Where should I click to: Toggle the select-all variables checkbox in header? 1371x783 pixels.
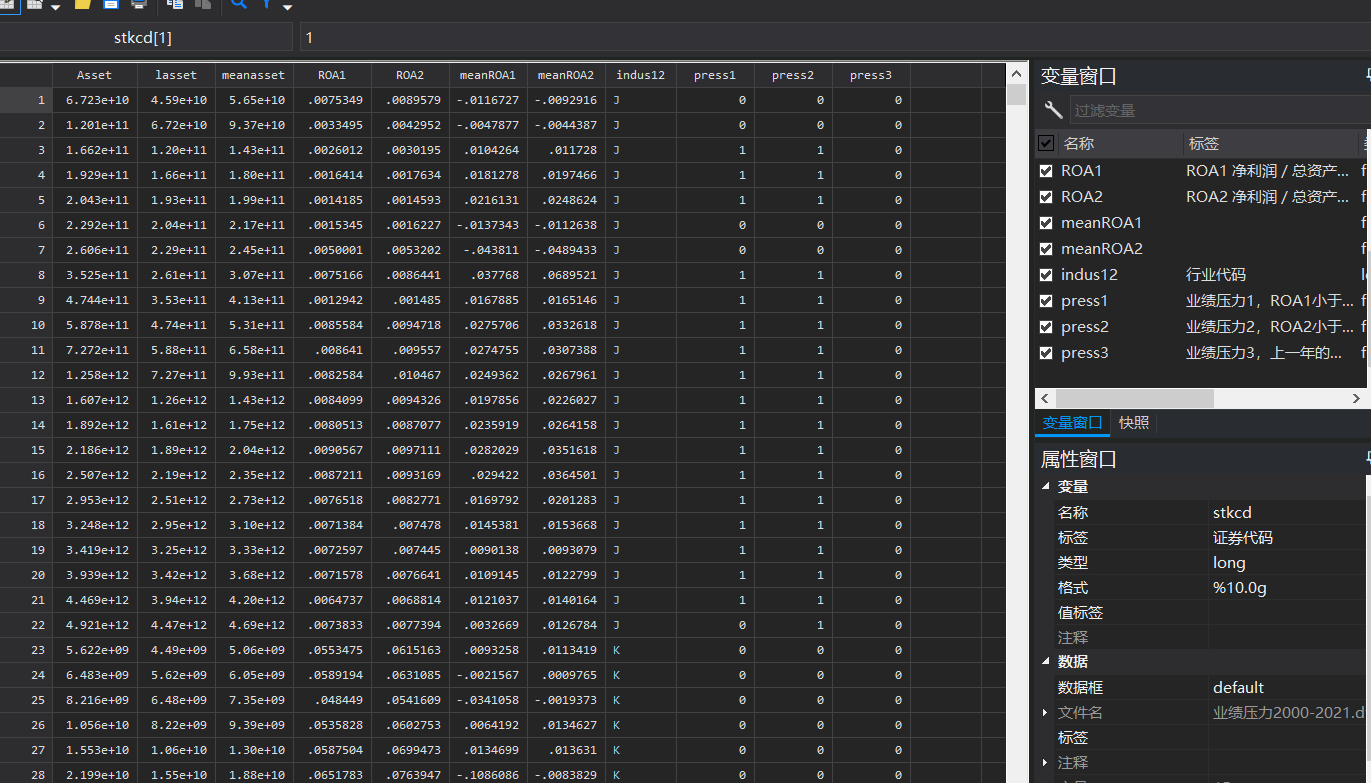pyautogui.click(x=1046, y=143)
